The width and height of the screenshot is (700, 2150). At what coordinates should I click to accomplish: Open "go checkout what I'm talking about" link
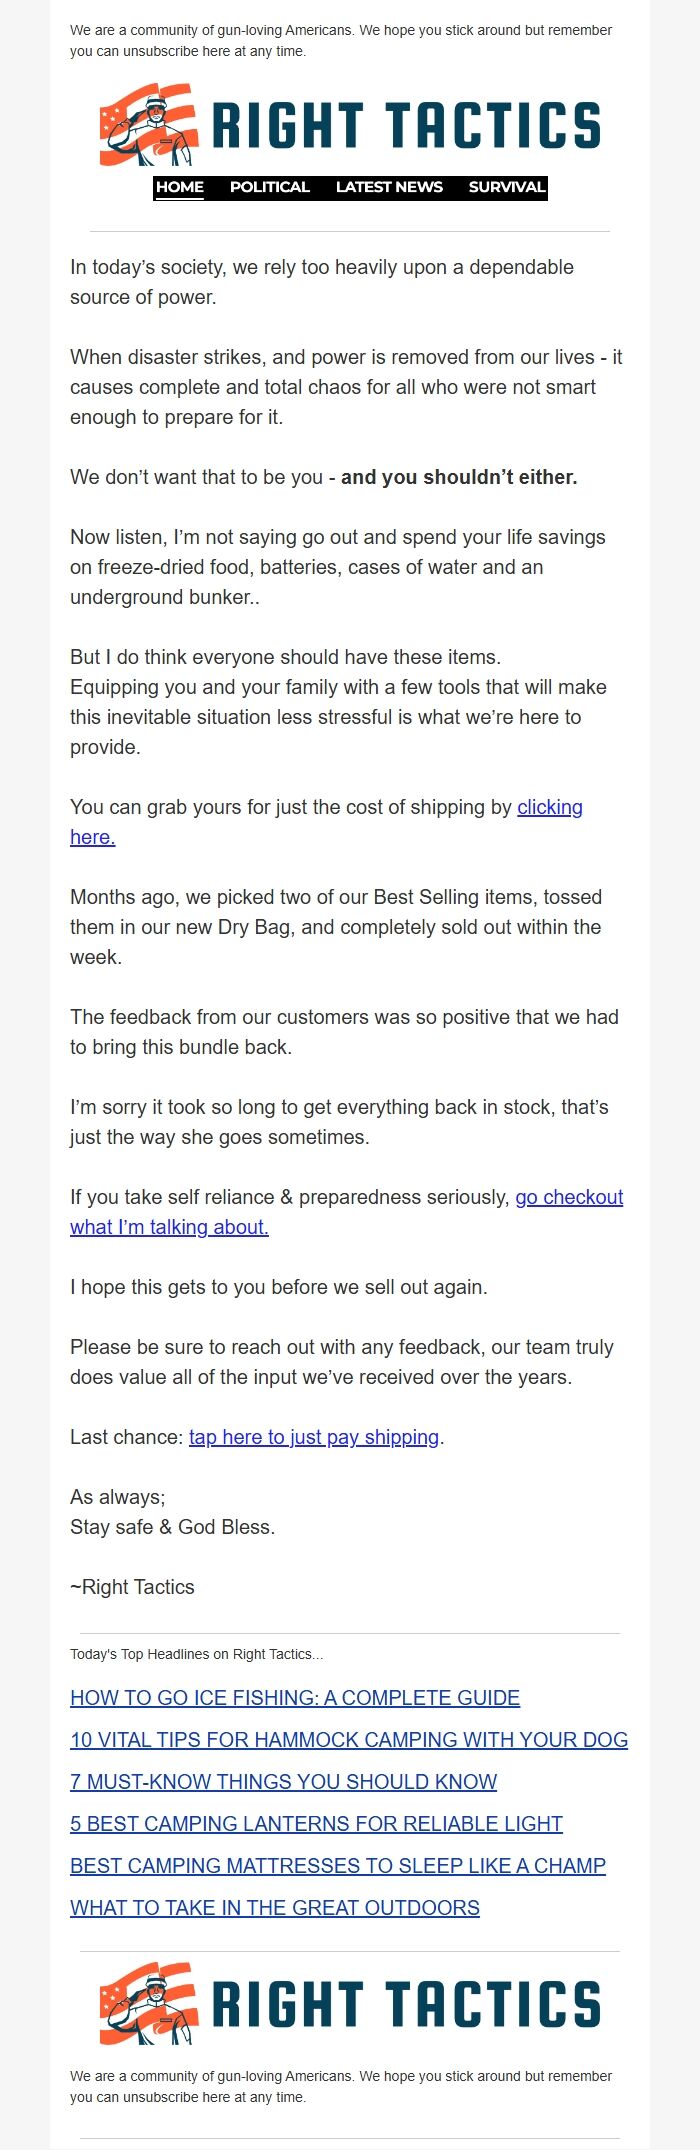[569, 1197]
